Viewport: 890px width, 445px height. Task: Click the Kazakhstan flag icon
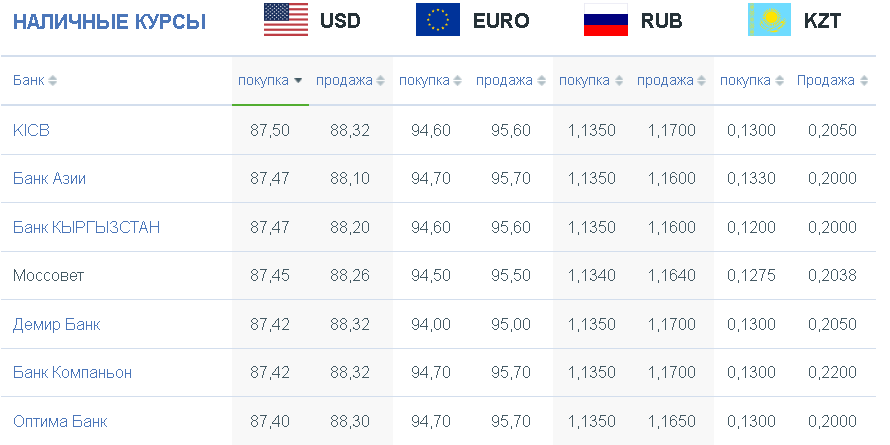pyautogui.click(x=769, y=20)
